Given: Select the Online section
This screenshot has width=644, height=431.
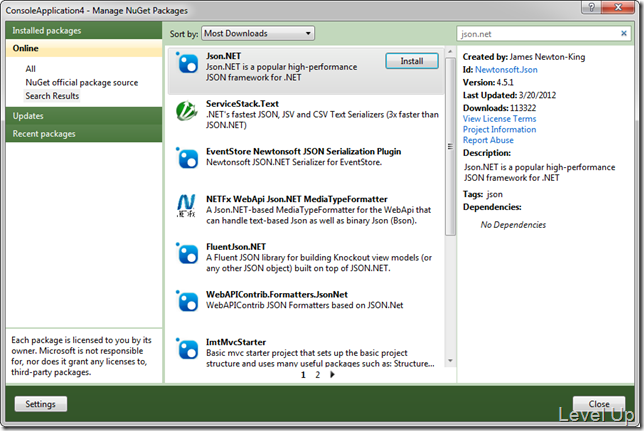Looking at the screenshot, I should [84, 48].
